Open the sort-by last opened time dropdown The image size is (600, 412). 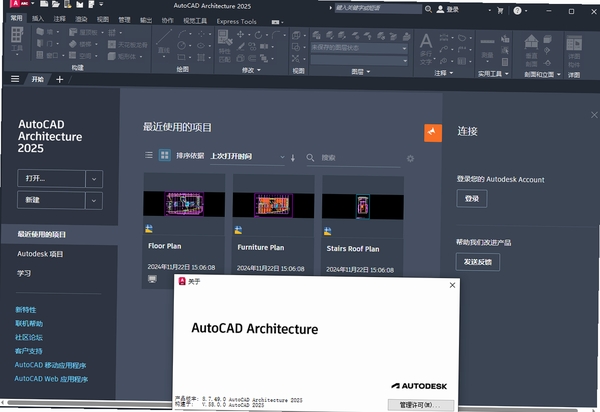(x=247, y=156)
